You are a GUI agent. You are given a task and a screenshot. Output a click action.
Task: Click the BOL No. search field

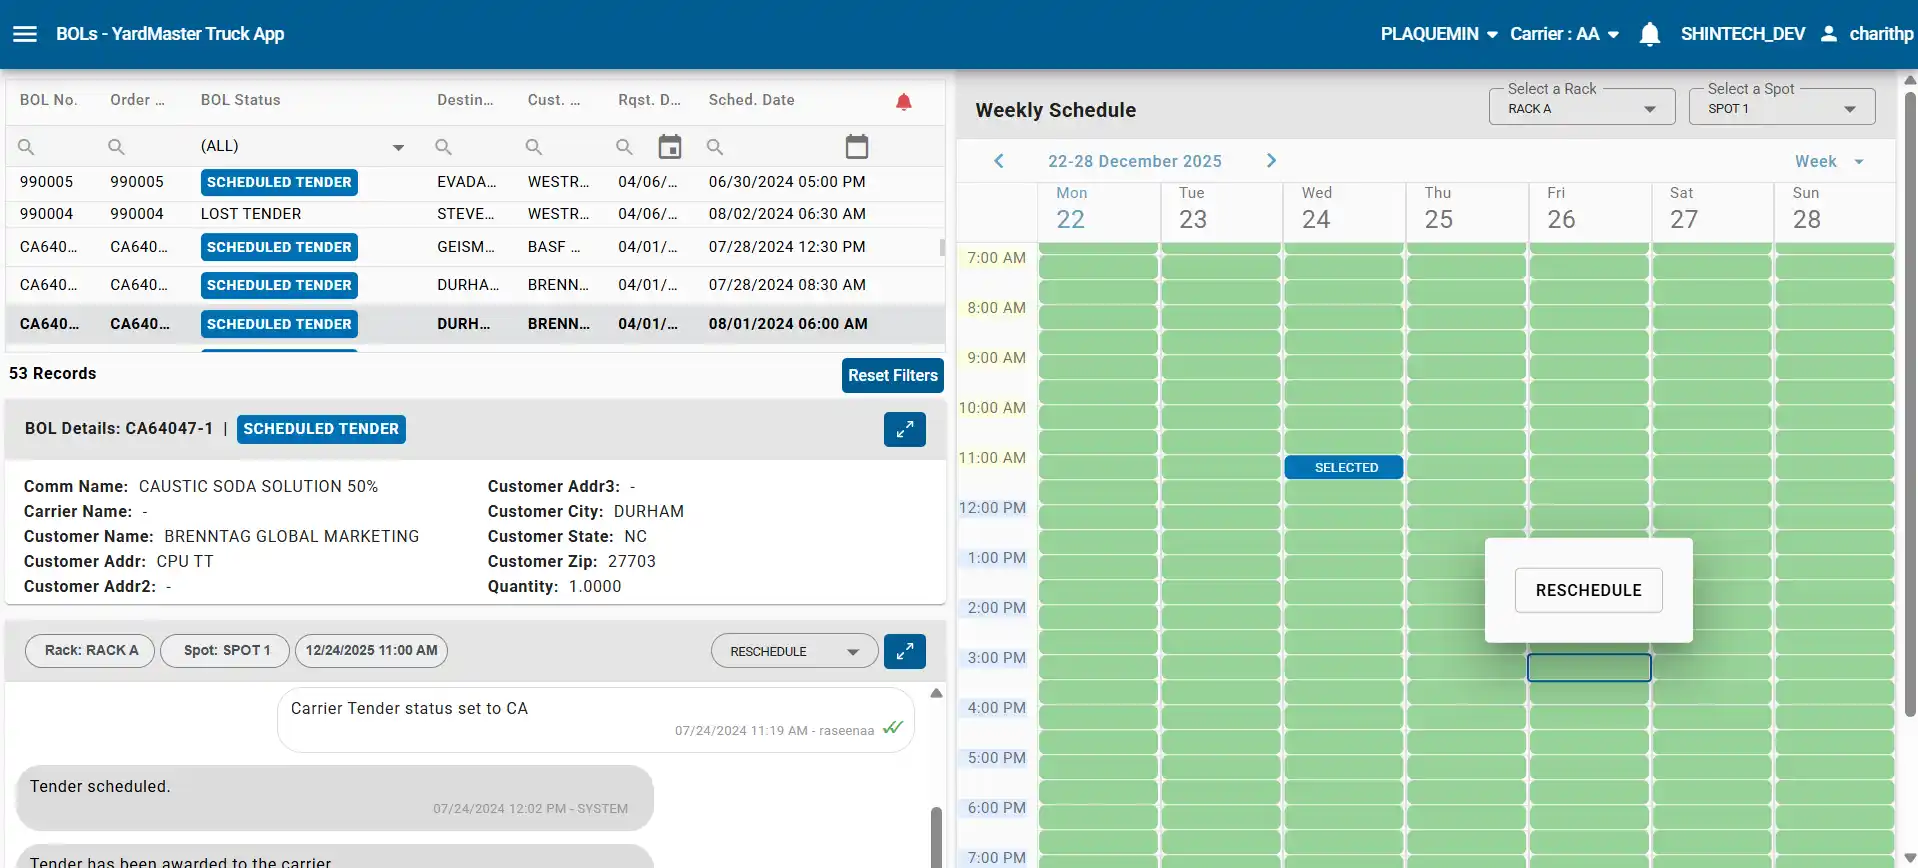55,147
